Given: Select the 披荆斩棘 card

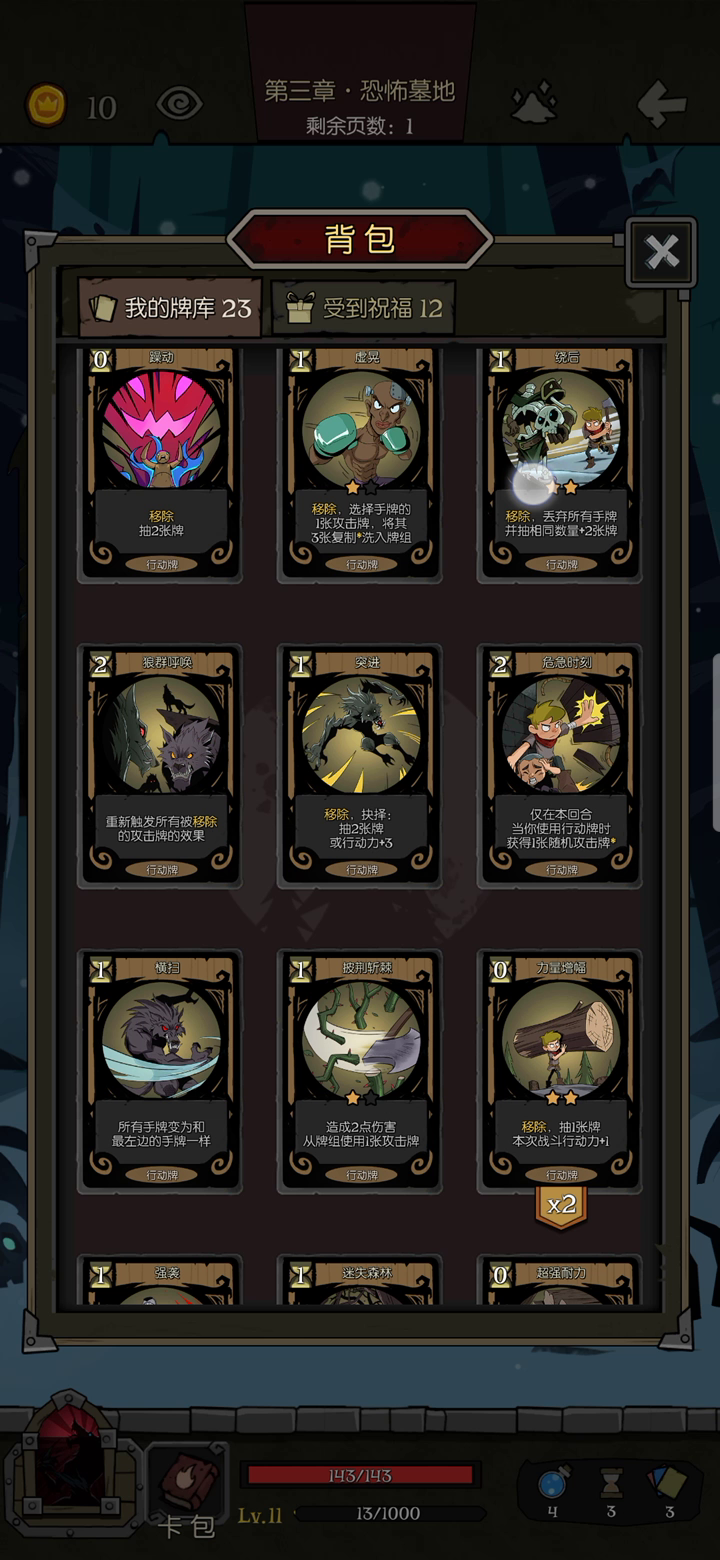Looking at the screenshot, I should [361, 1070].
